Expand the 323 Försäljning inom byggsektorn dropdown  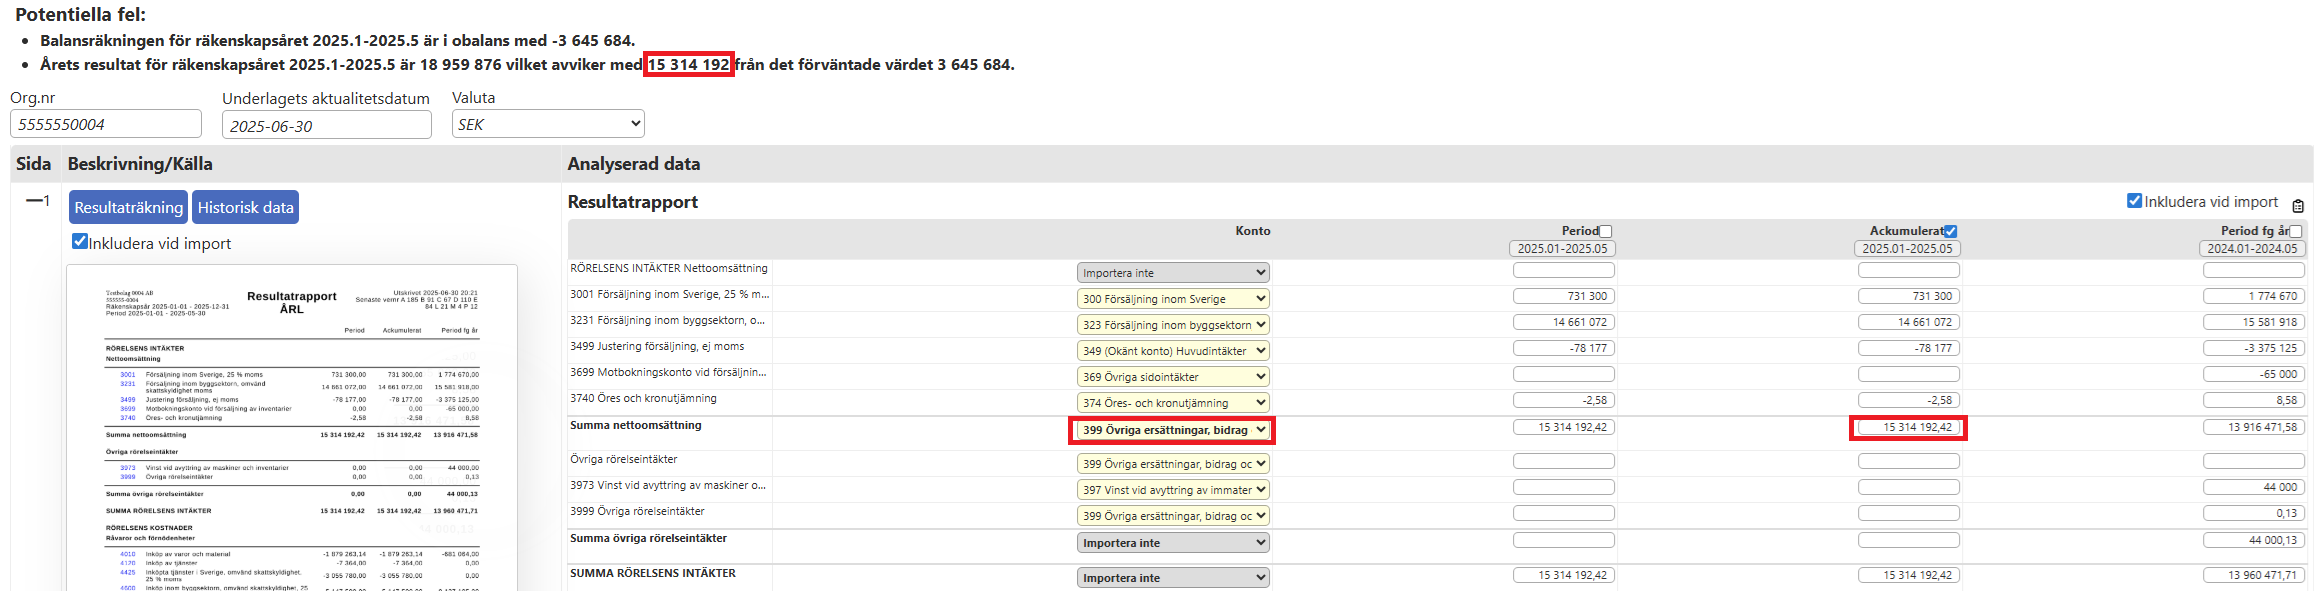pyautogui.click(x=1172, y=325)
